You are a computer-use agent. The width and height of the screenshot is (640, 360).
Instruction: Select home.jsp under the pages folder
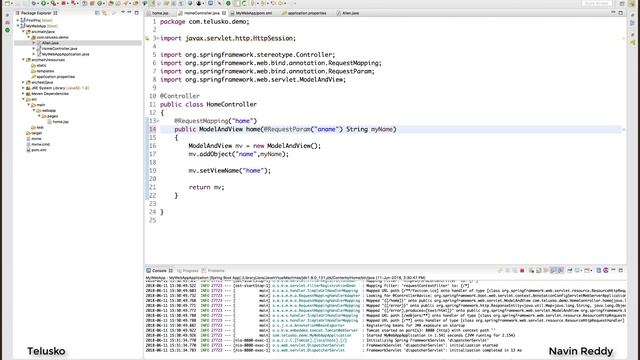point(60,122)
